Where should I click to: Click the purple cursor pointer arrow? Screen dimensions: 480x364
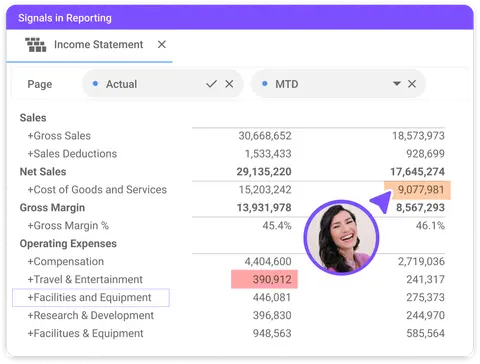[381, 202]
